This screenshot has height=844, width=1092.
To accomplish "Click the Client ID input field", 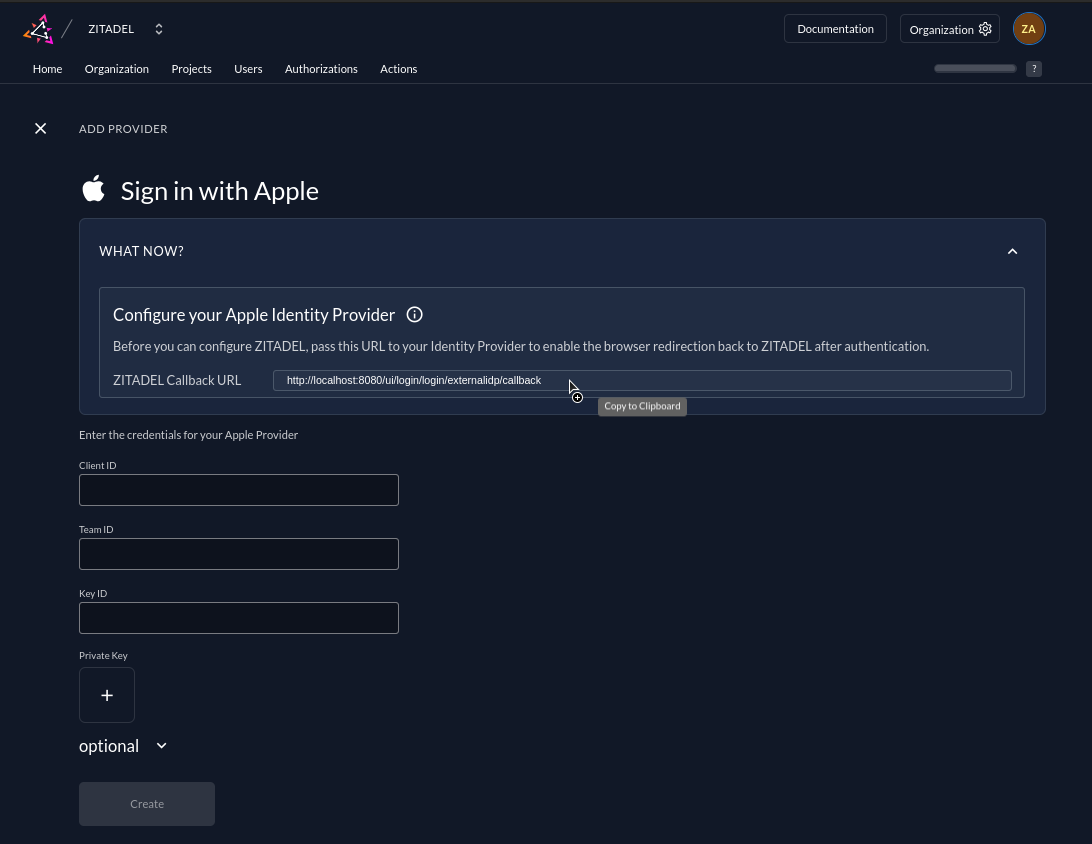I will [x=238, y=490].
